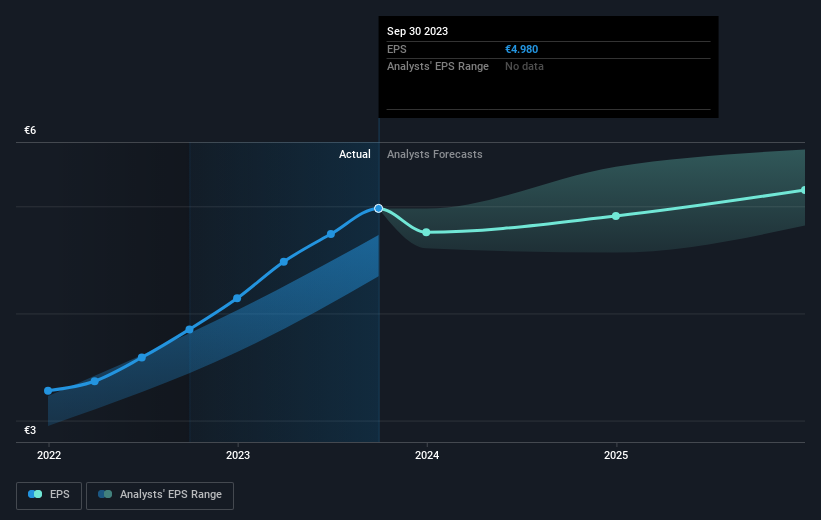Click the 2022 x-axis label
Image resolution: width=821 pixels, height=520 pixels.
(x=49, y=455)
